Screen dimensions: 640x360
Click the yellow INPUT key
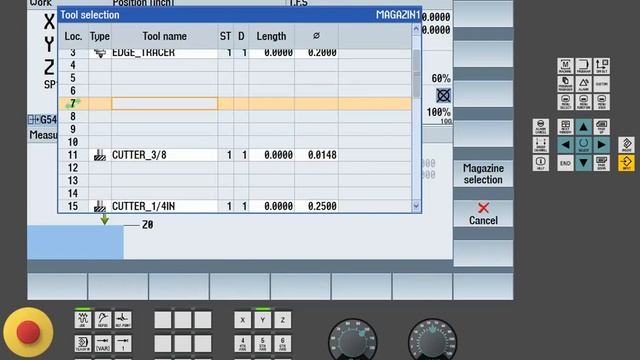point(627,163)
